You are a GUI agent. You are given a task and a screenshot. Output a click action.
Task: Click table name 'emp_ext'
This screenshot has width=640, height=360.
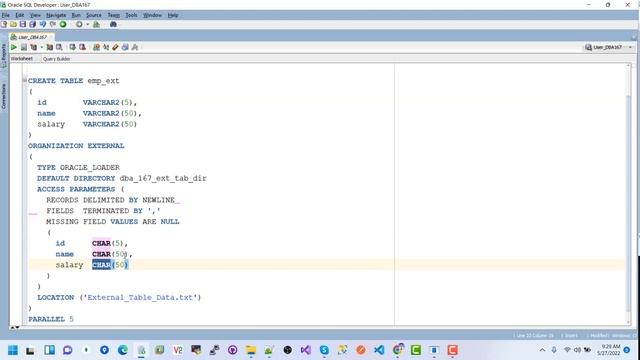point(103,81)
